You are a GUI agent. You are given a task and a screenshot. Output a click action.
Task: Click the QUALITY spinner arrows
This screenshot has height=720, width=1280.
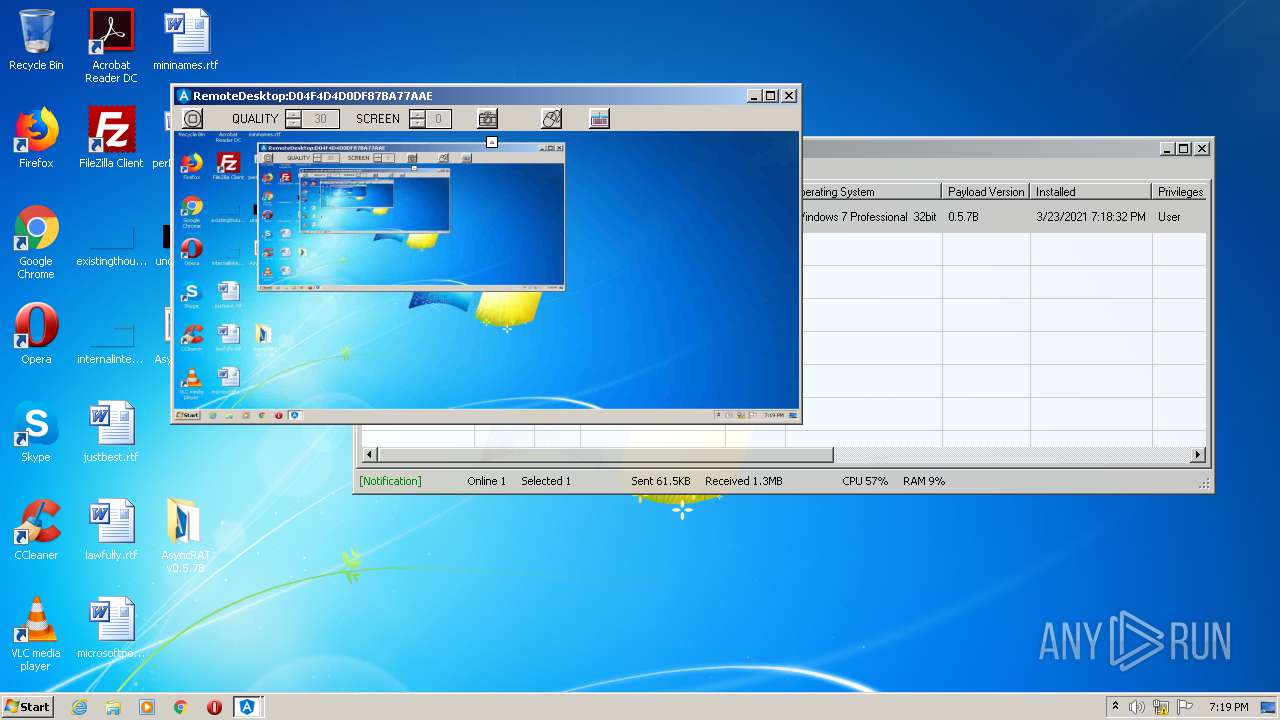(x=294, y=119)
